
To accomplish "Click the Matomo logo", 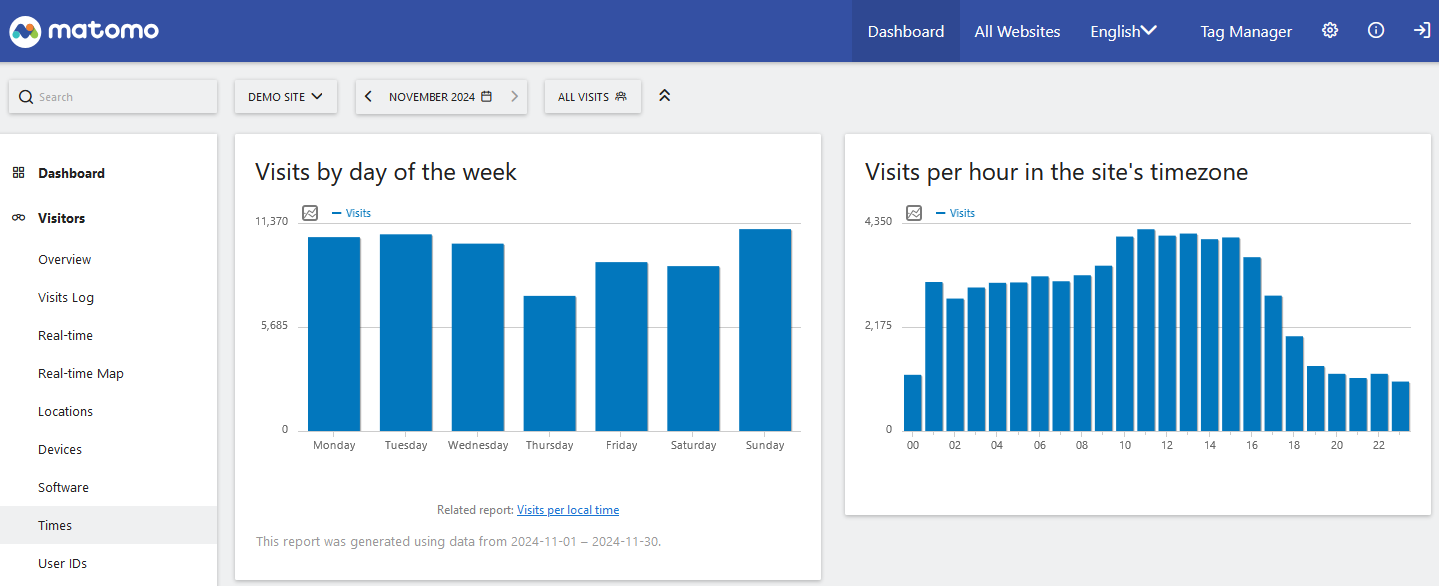I will tap(83, 31).
